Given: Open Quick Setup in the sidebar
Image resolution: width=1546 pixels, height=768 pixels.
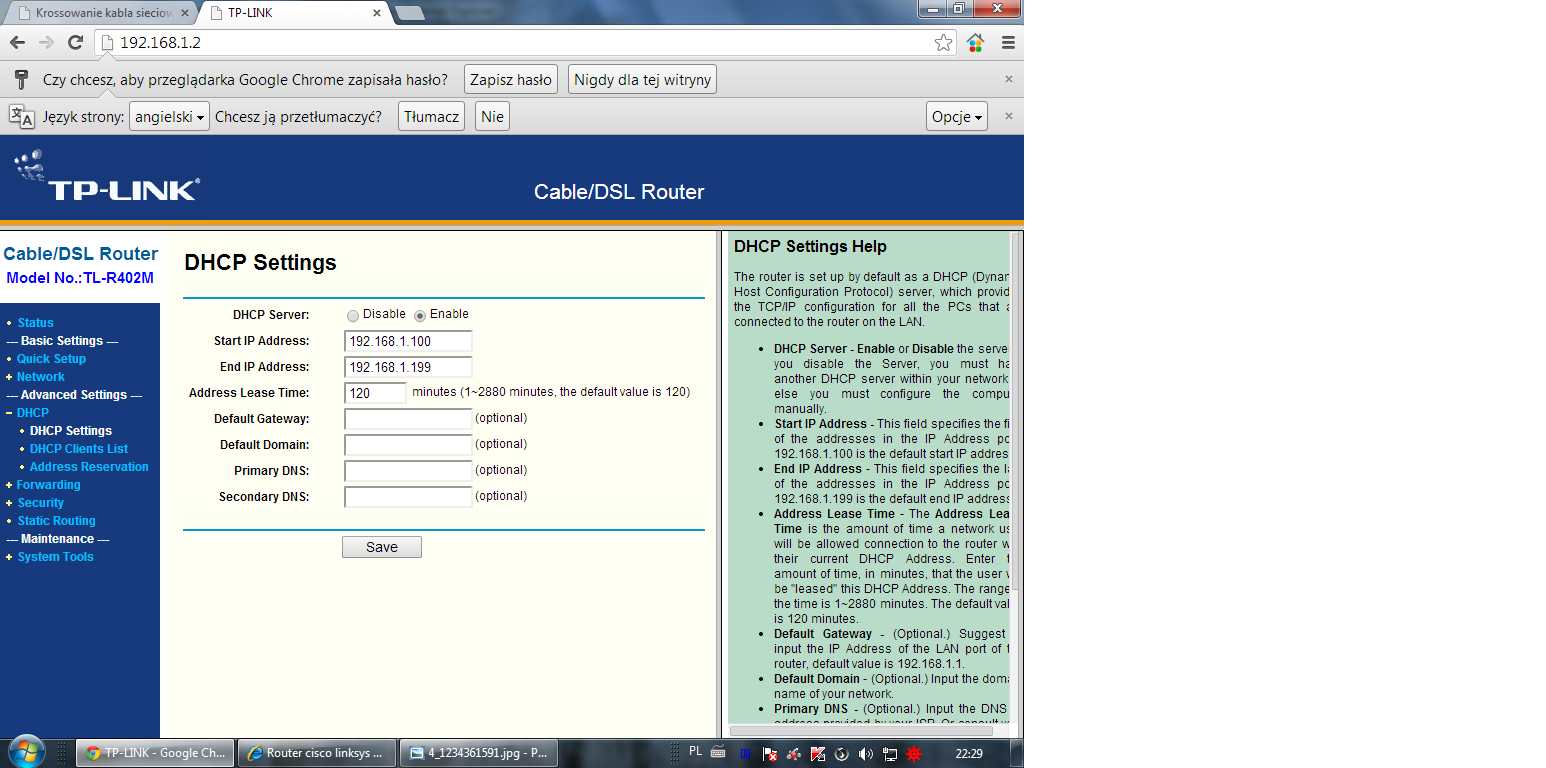Looking at the screenshot, I should click(x=51, y=359).
